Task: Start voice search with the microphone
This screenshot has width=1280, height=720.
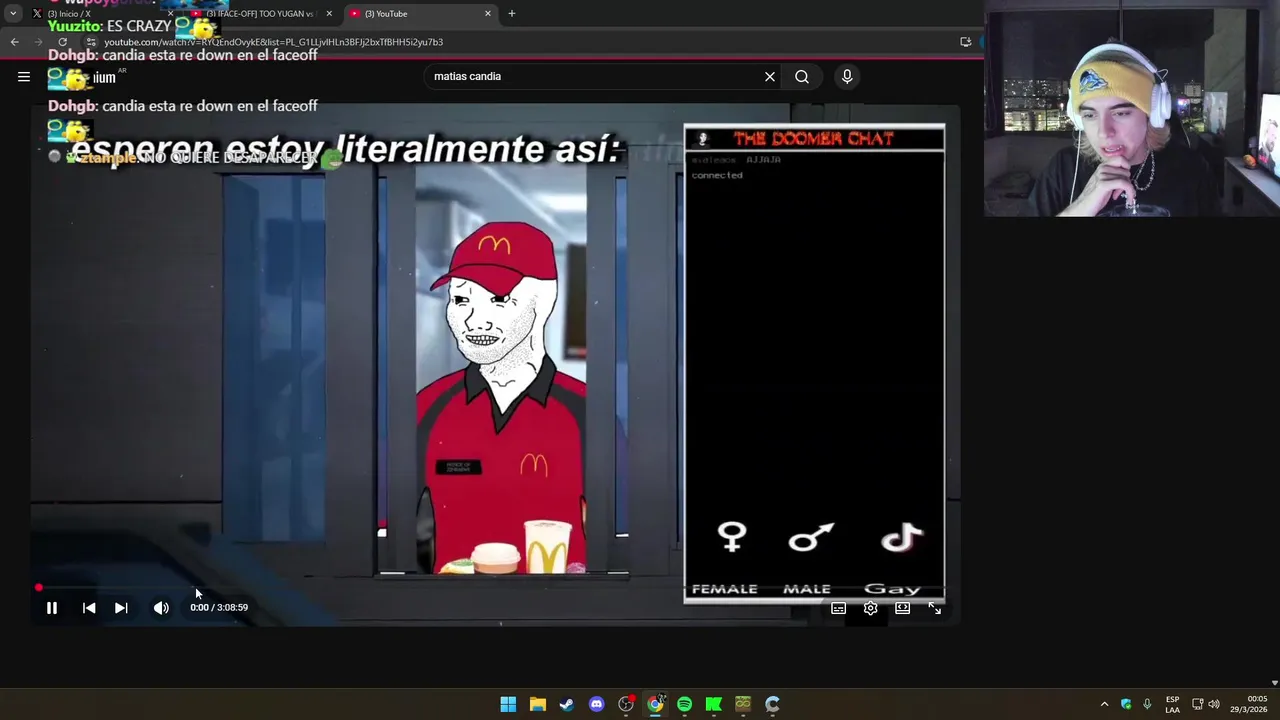Action: pos(847,76)
